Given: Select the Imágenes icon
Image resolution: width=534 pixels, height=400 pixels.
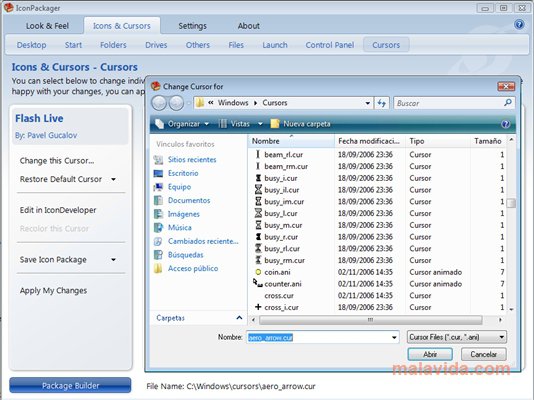Looking at the screenshot, I should pyautogui.click(x=158, y=214).
